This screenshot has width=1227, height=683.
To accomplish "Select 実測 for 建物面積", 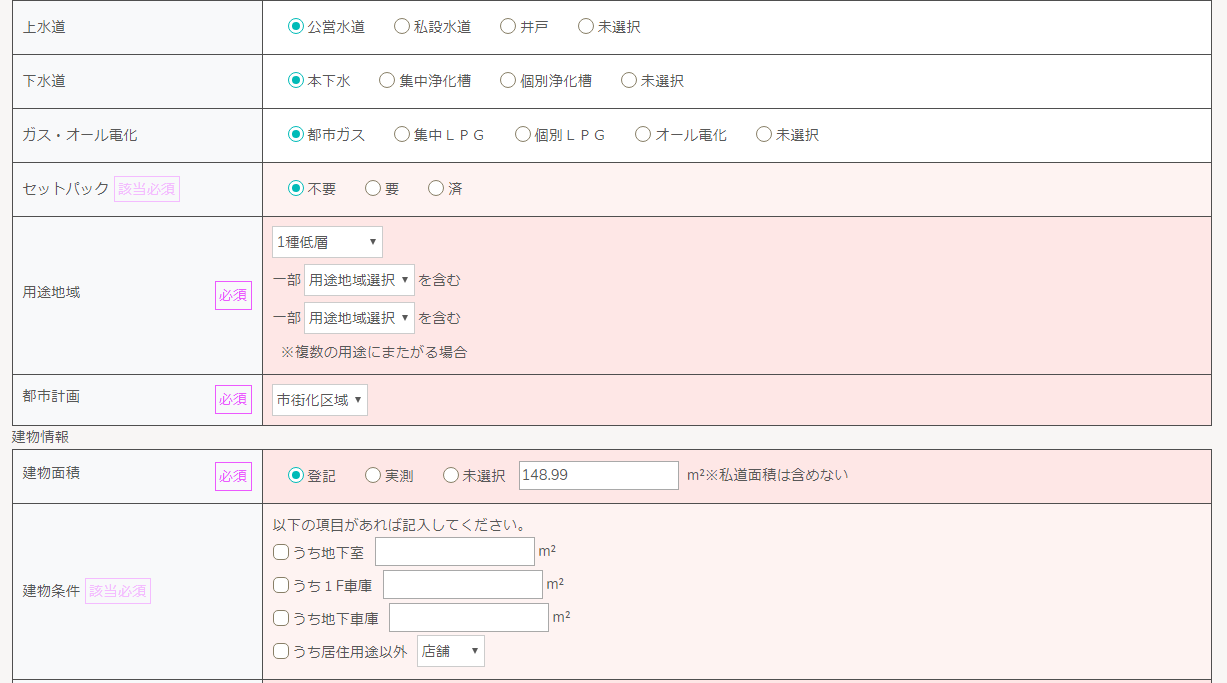I will [x=373, y=476].
